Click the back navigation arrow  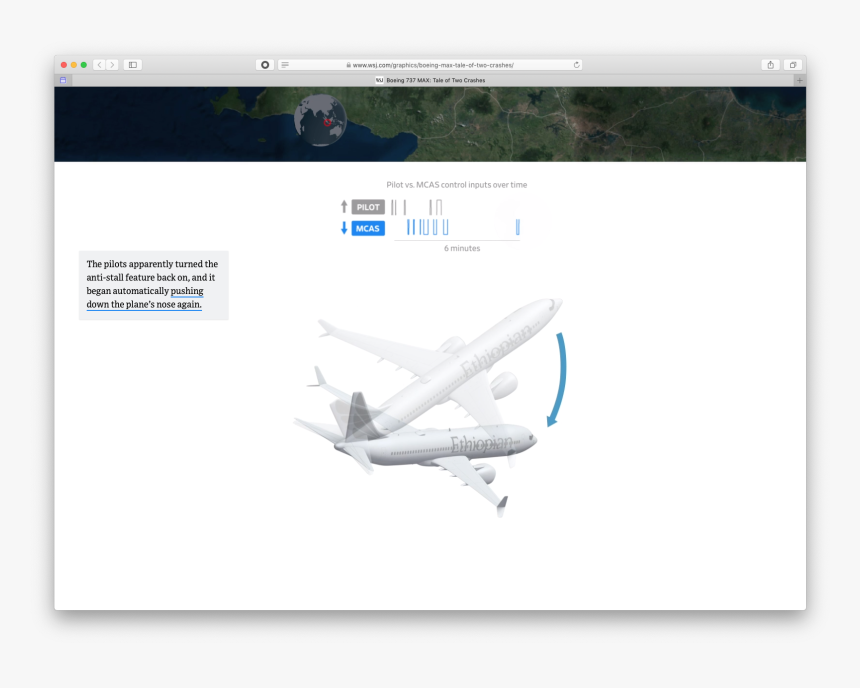click(97, 64)
